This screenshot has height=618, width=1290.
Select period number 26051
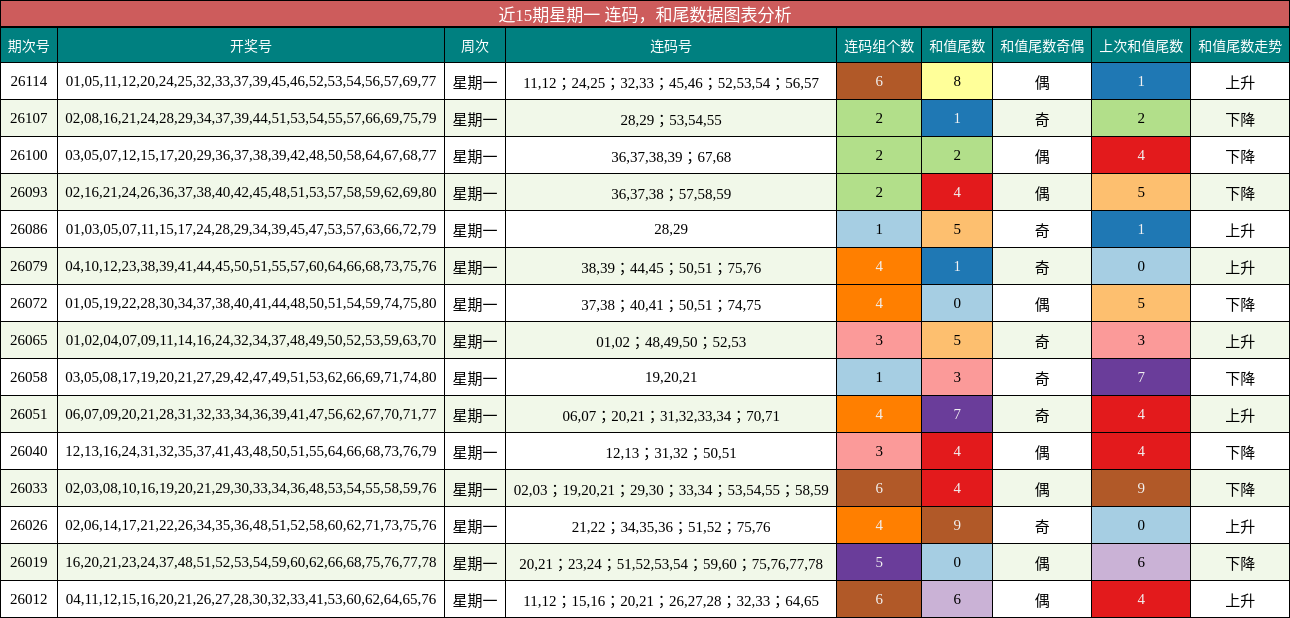click(29, 414)
